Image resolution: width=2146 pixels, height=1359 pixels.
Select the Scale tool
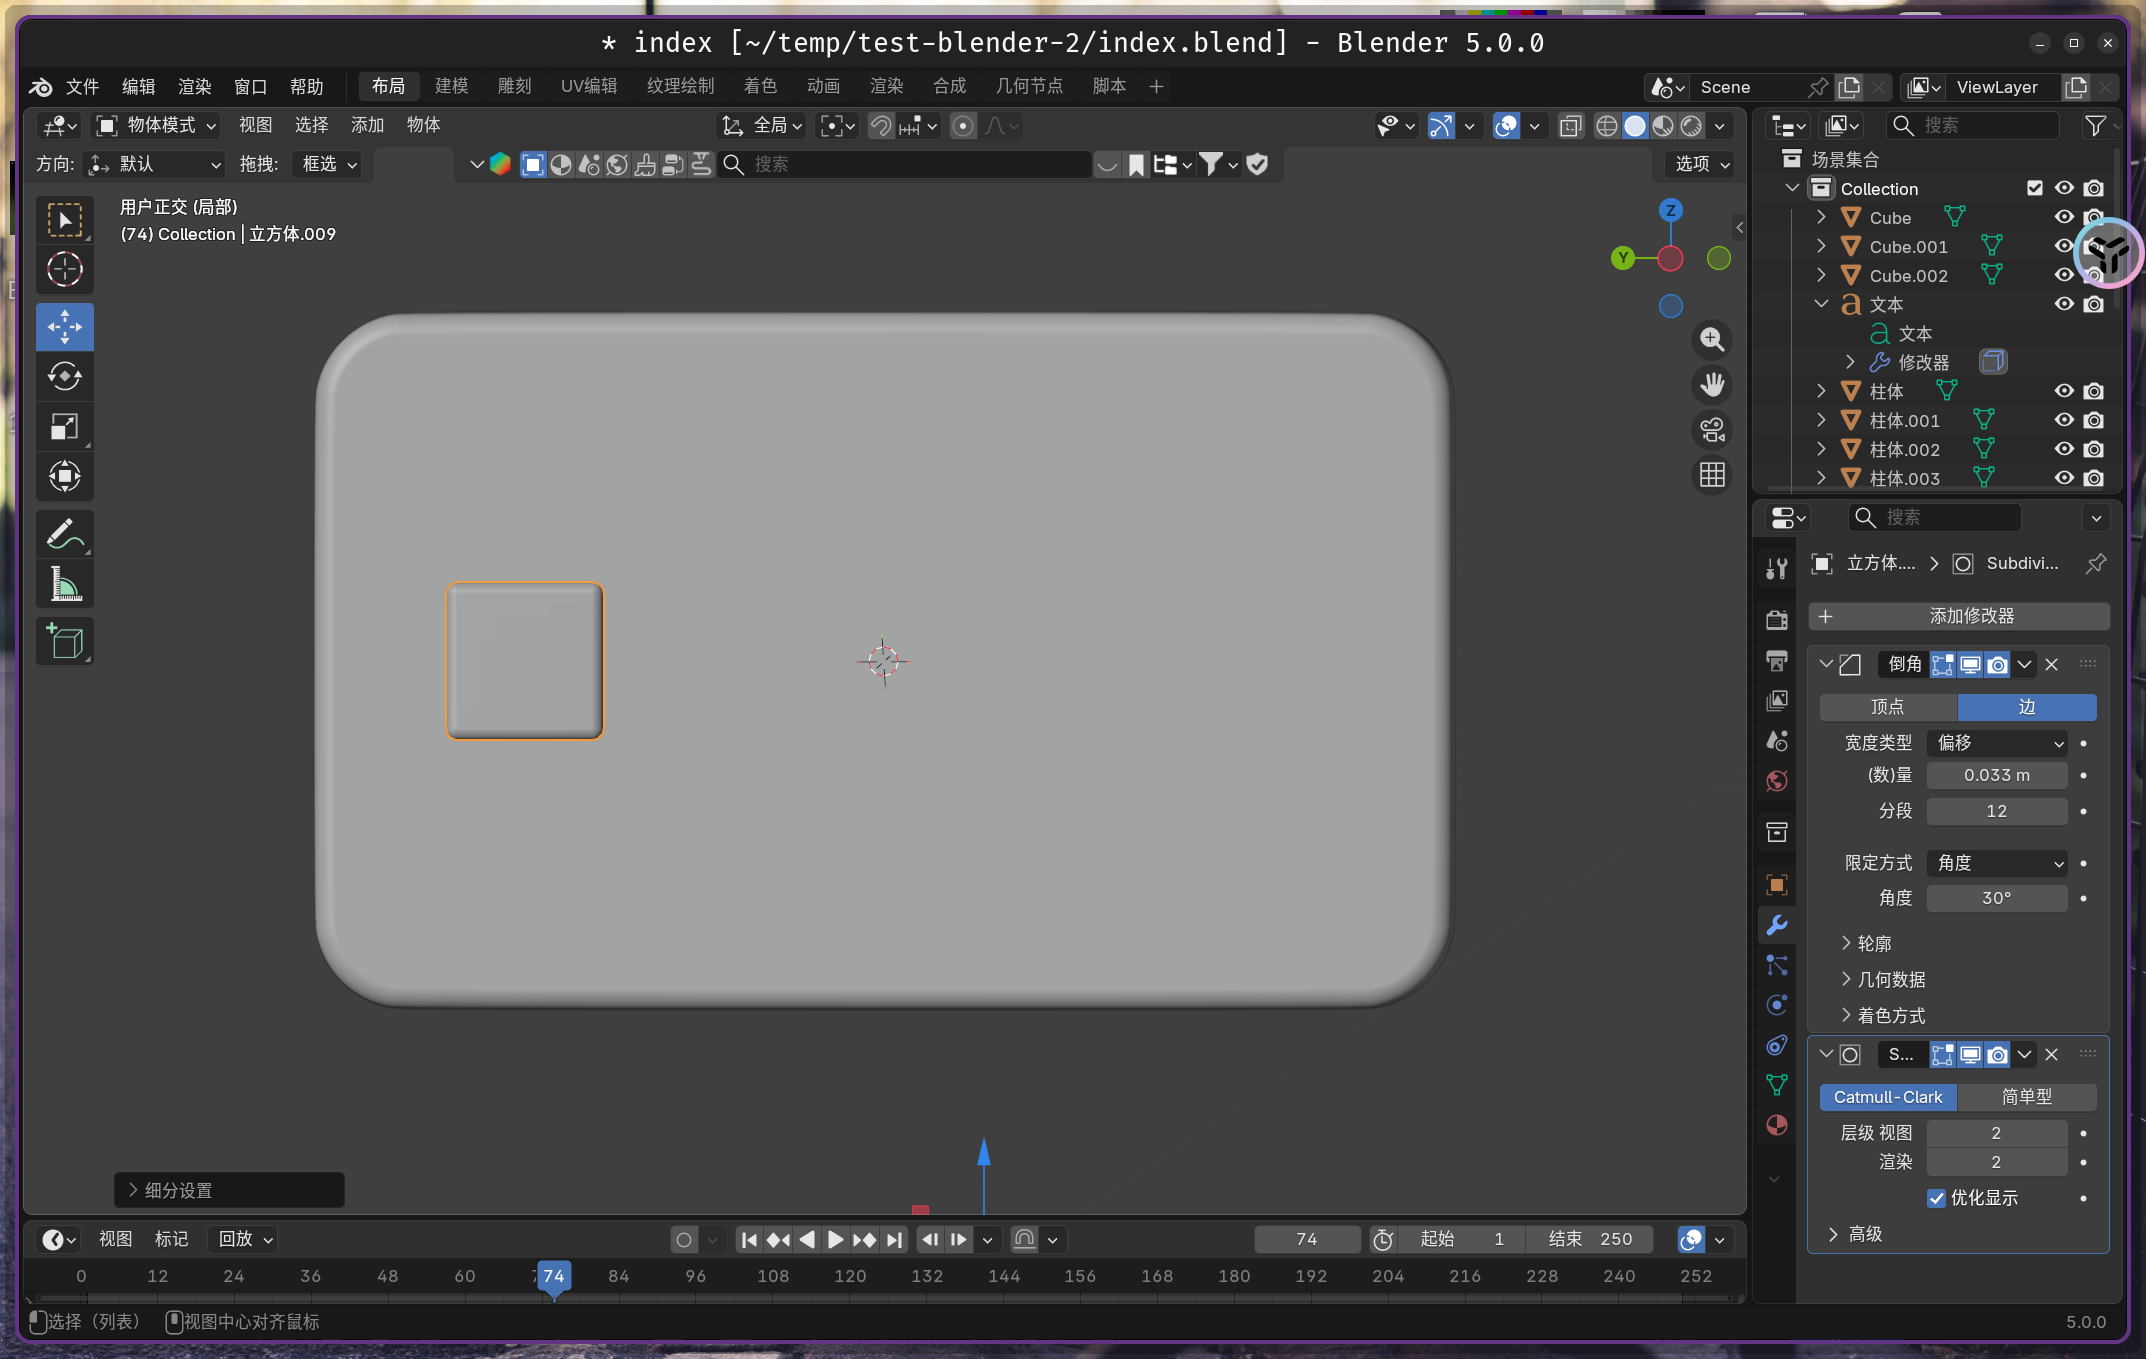65,427
